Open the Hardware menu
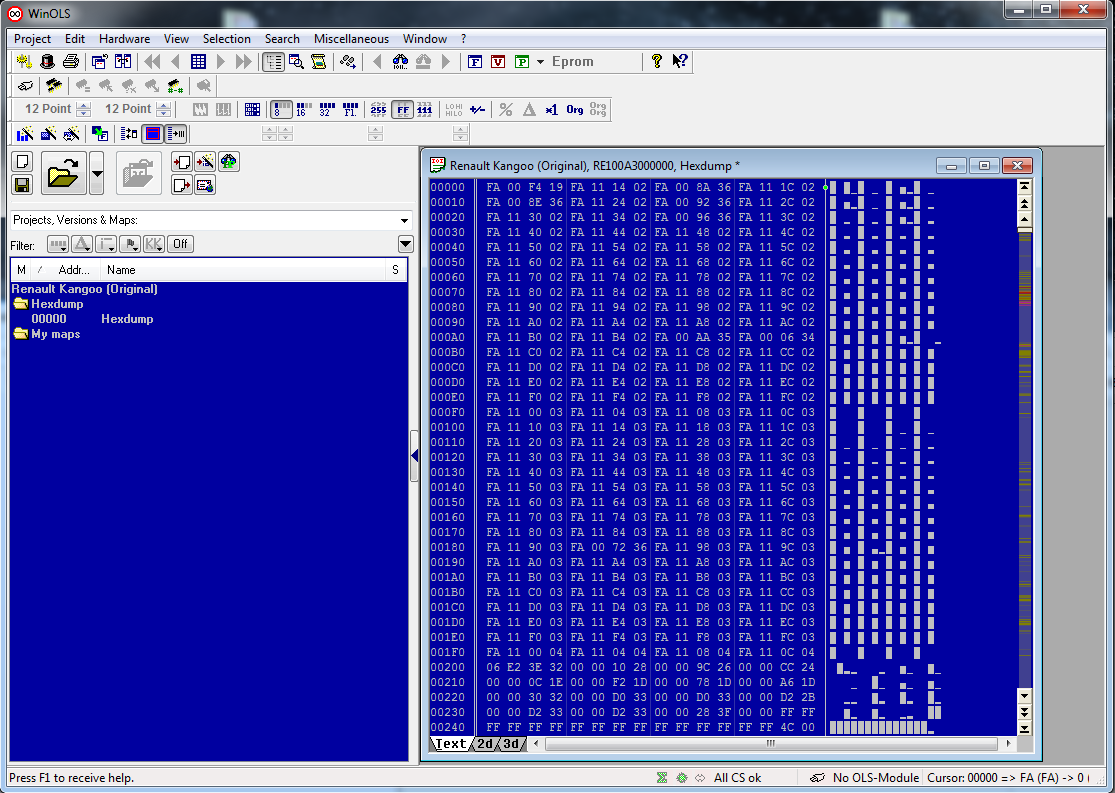The height and width of the screenshot is (793, 1115). point(124,39)
